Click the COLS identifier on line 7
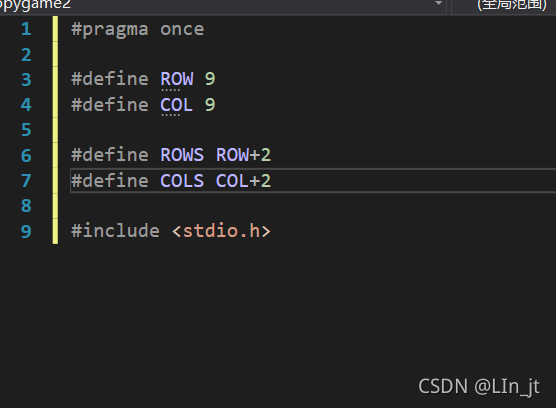 (x=182, y=181)
